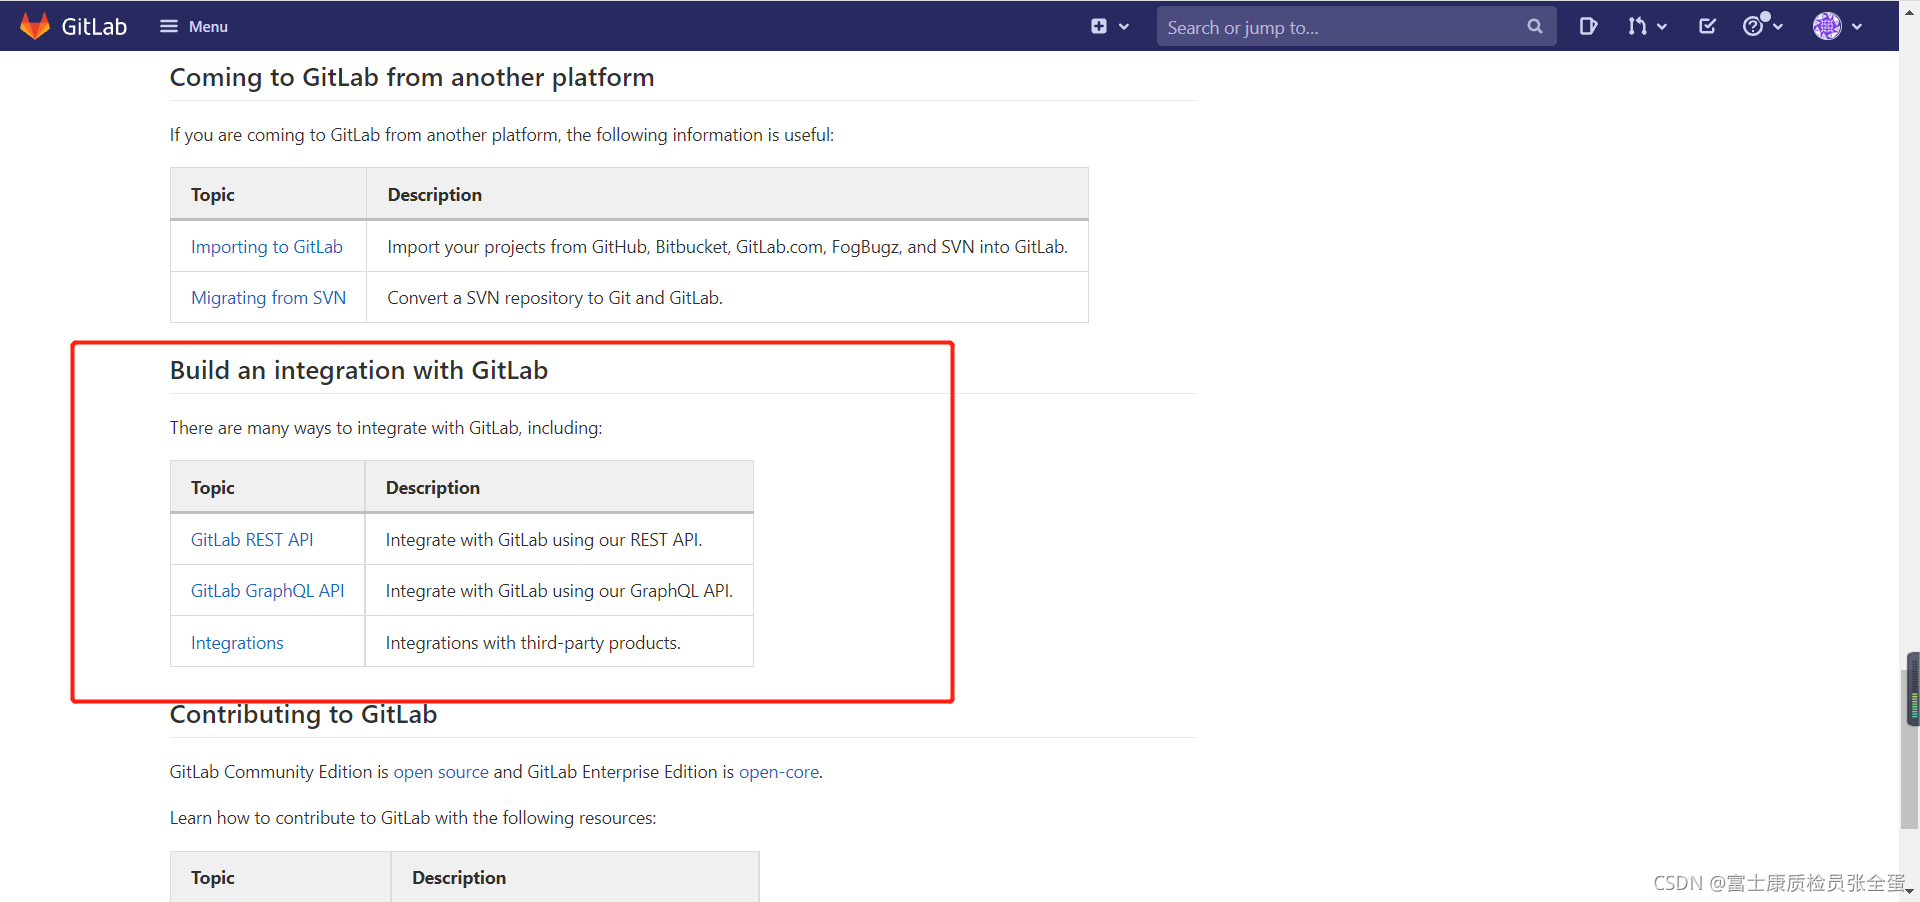Click 'Import your projects from GitHub' description cell
The width and height of the screenshot is (1920, 902).
727,247
